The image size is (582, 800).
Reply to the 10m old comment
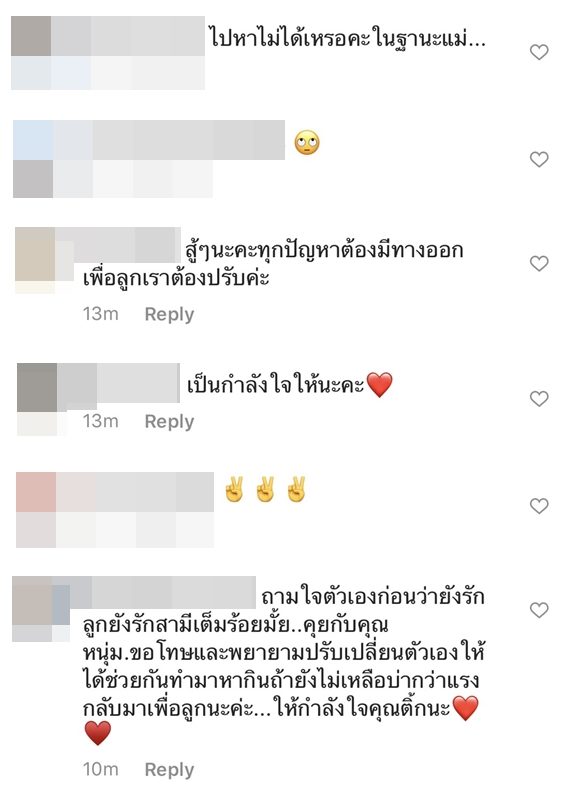[x=169, y=769]
